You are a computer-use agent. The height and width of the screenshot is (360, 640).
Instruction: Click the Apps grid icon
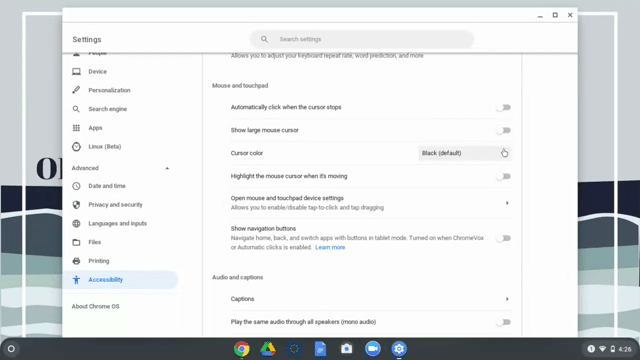click(76, 128)
